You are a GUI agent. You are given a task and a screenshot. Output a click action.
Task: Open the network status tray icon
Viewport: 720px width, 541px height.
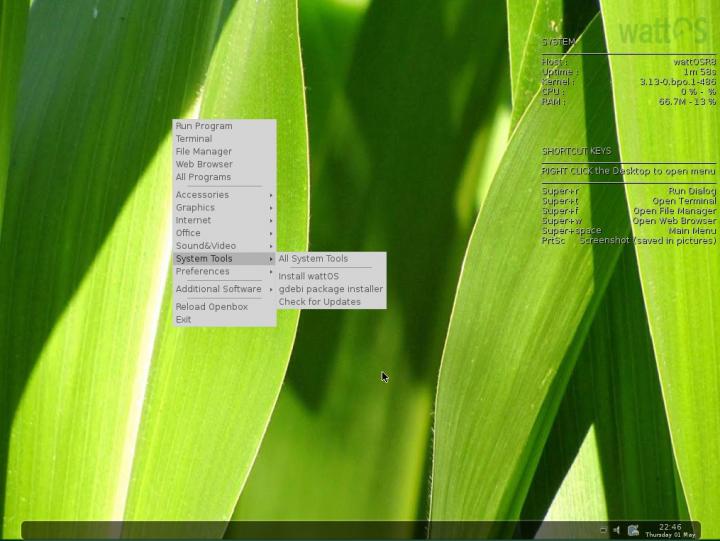(x=632, y=530)
